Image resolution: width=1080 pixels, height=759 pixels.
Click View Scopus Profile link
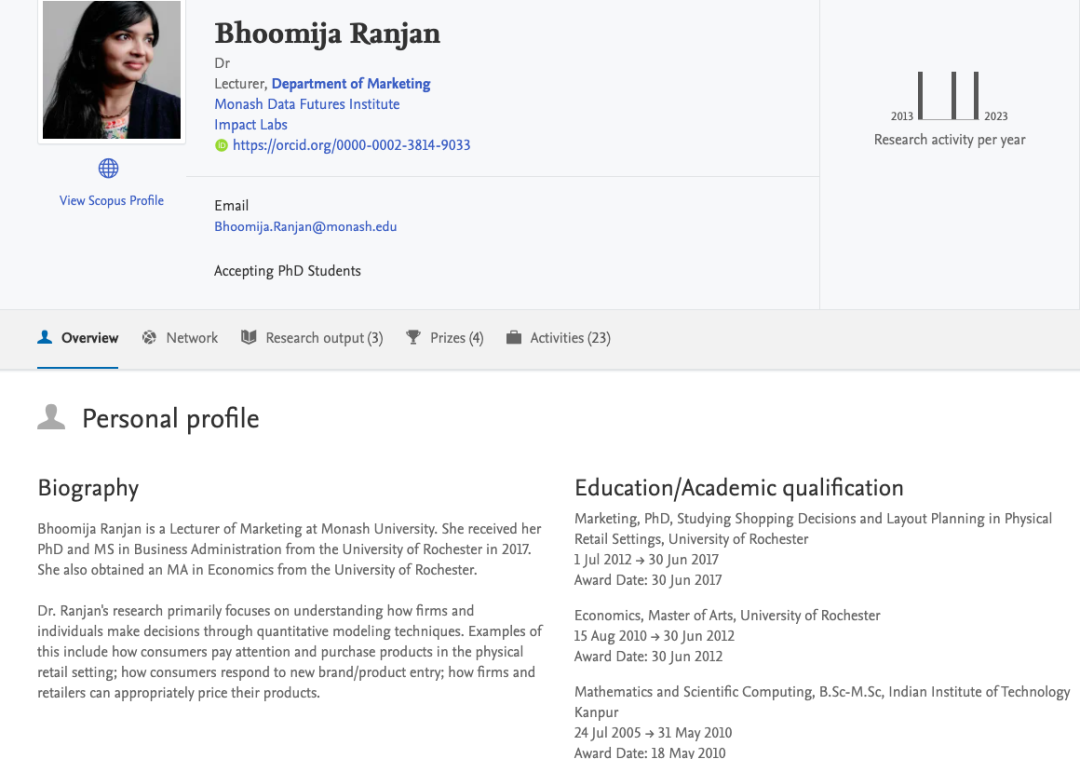click(x=111, y=201)
